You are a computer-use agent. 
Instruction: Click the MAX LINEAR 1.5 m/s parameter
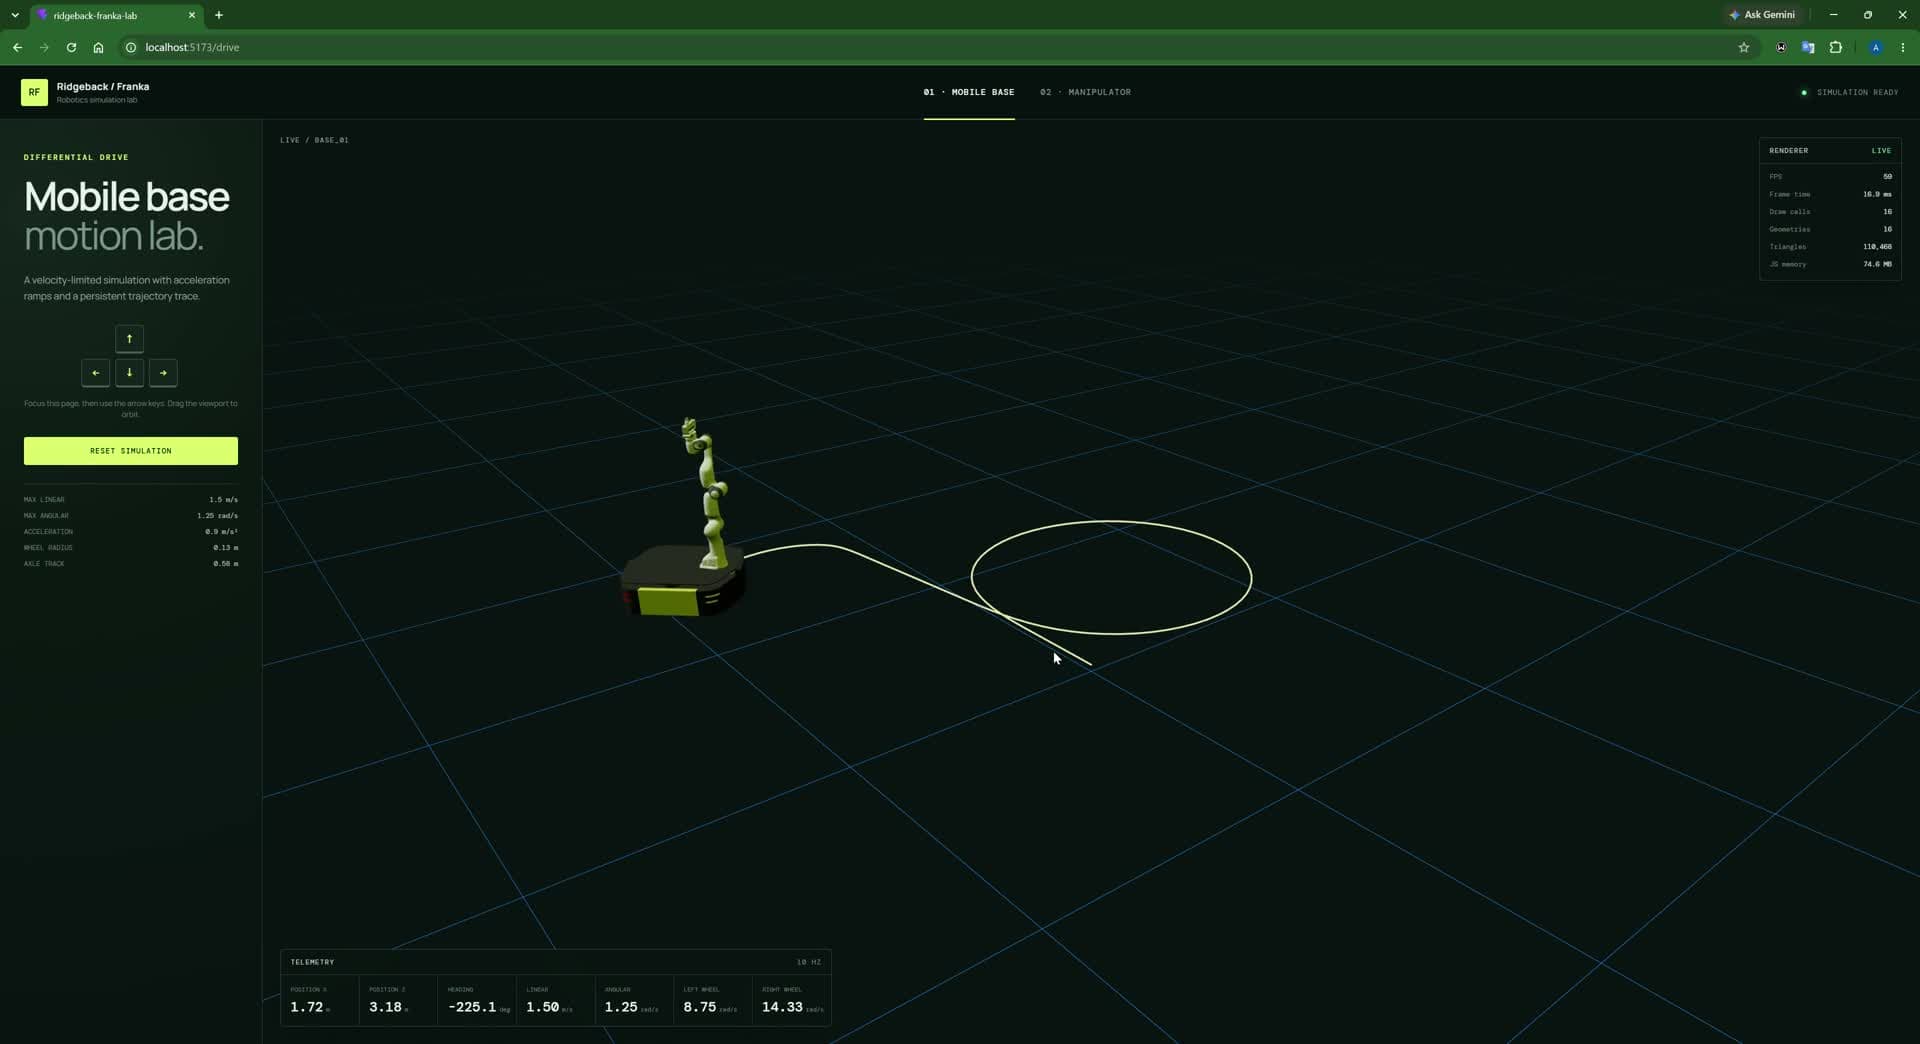click(131, 500)
